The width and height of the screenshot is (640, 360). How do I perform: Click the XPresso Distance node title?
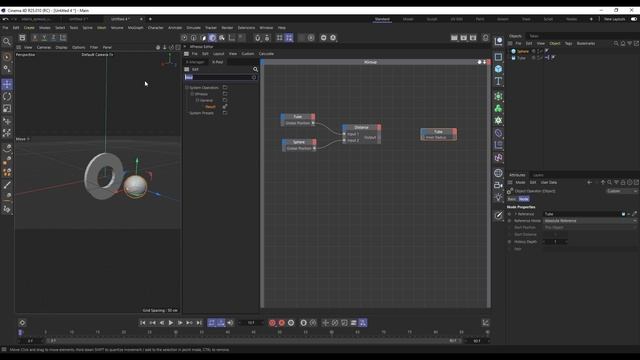[x=361, y=127]
